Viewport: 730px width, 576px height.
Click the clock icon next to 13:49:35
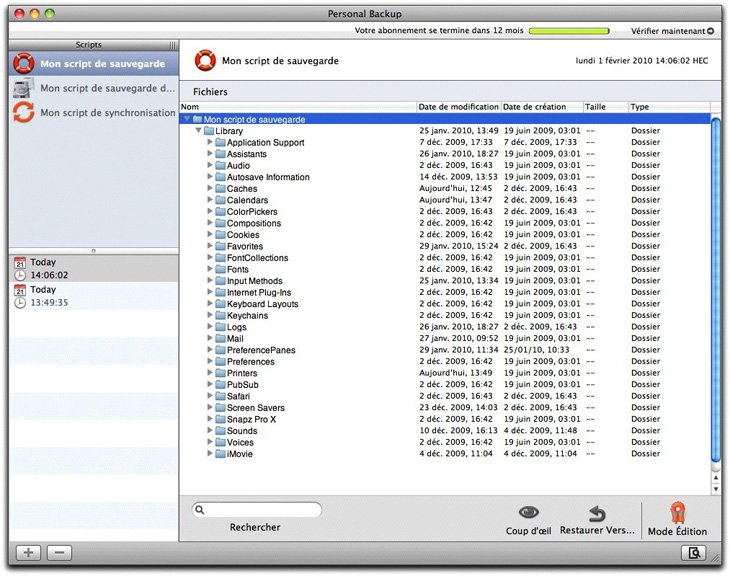(20, 303)
